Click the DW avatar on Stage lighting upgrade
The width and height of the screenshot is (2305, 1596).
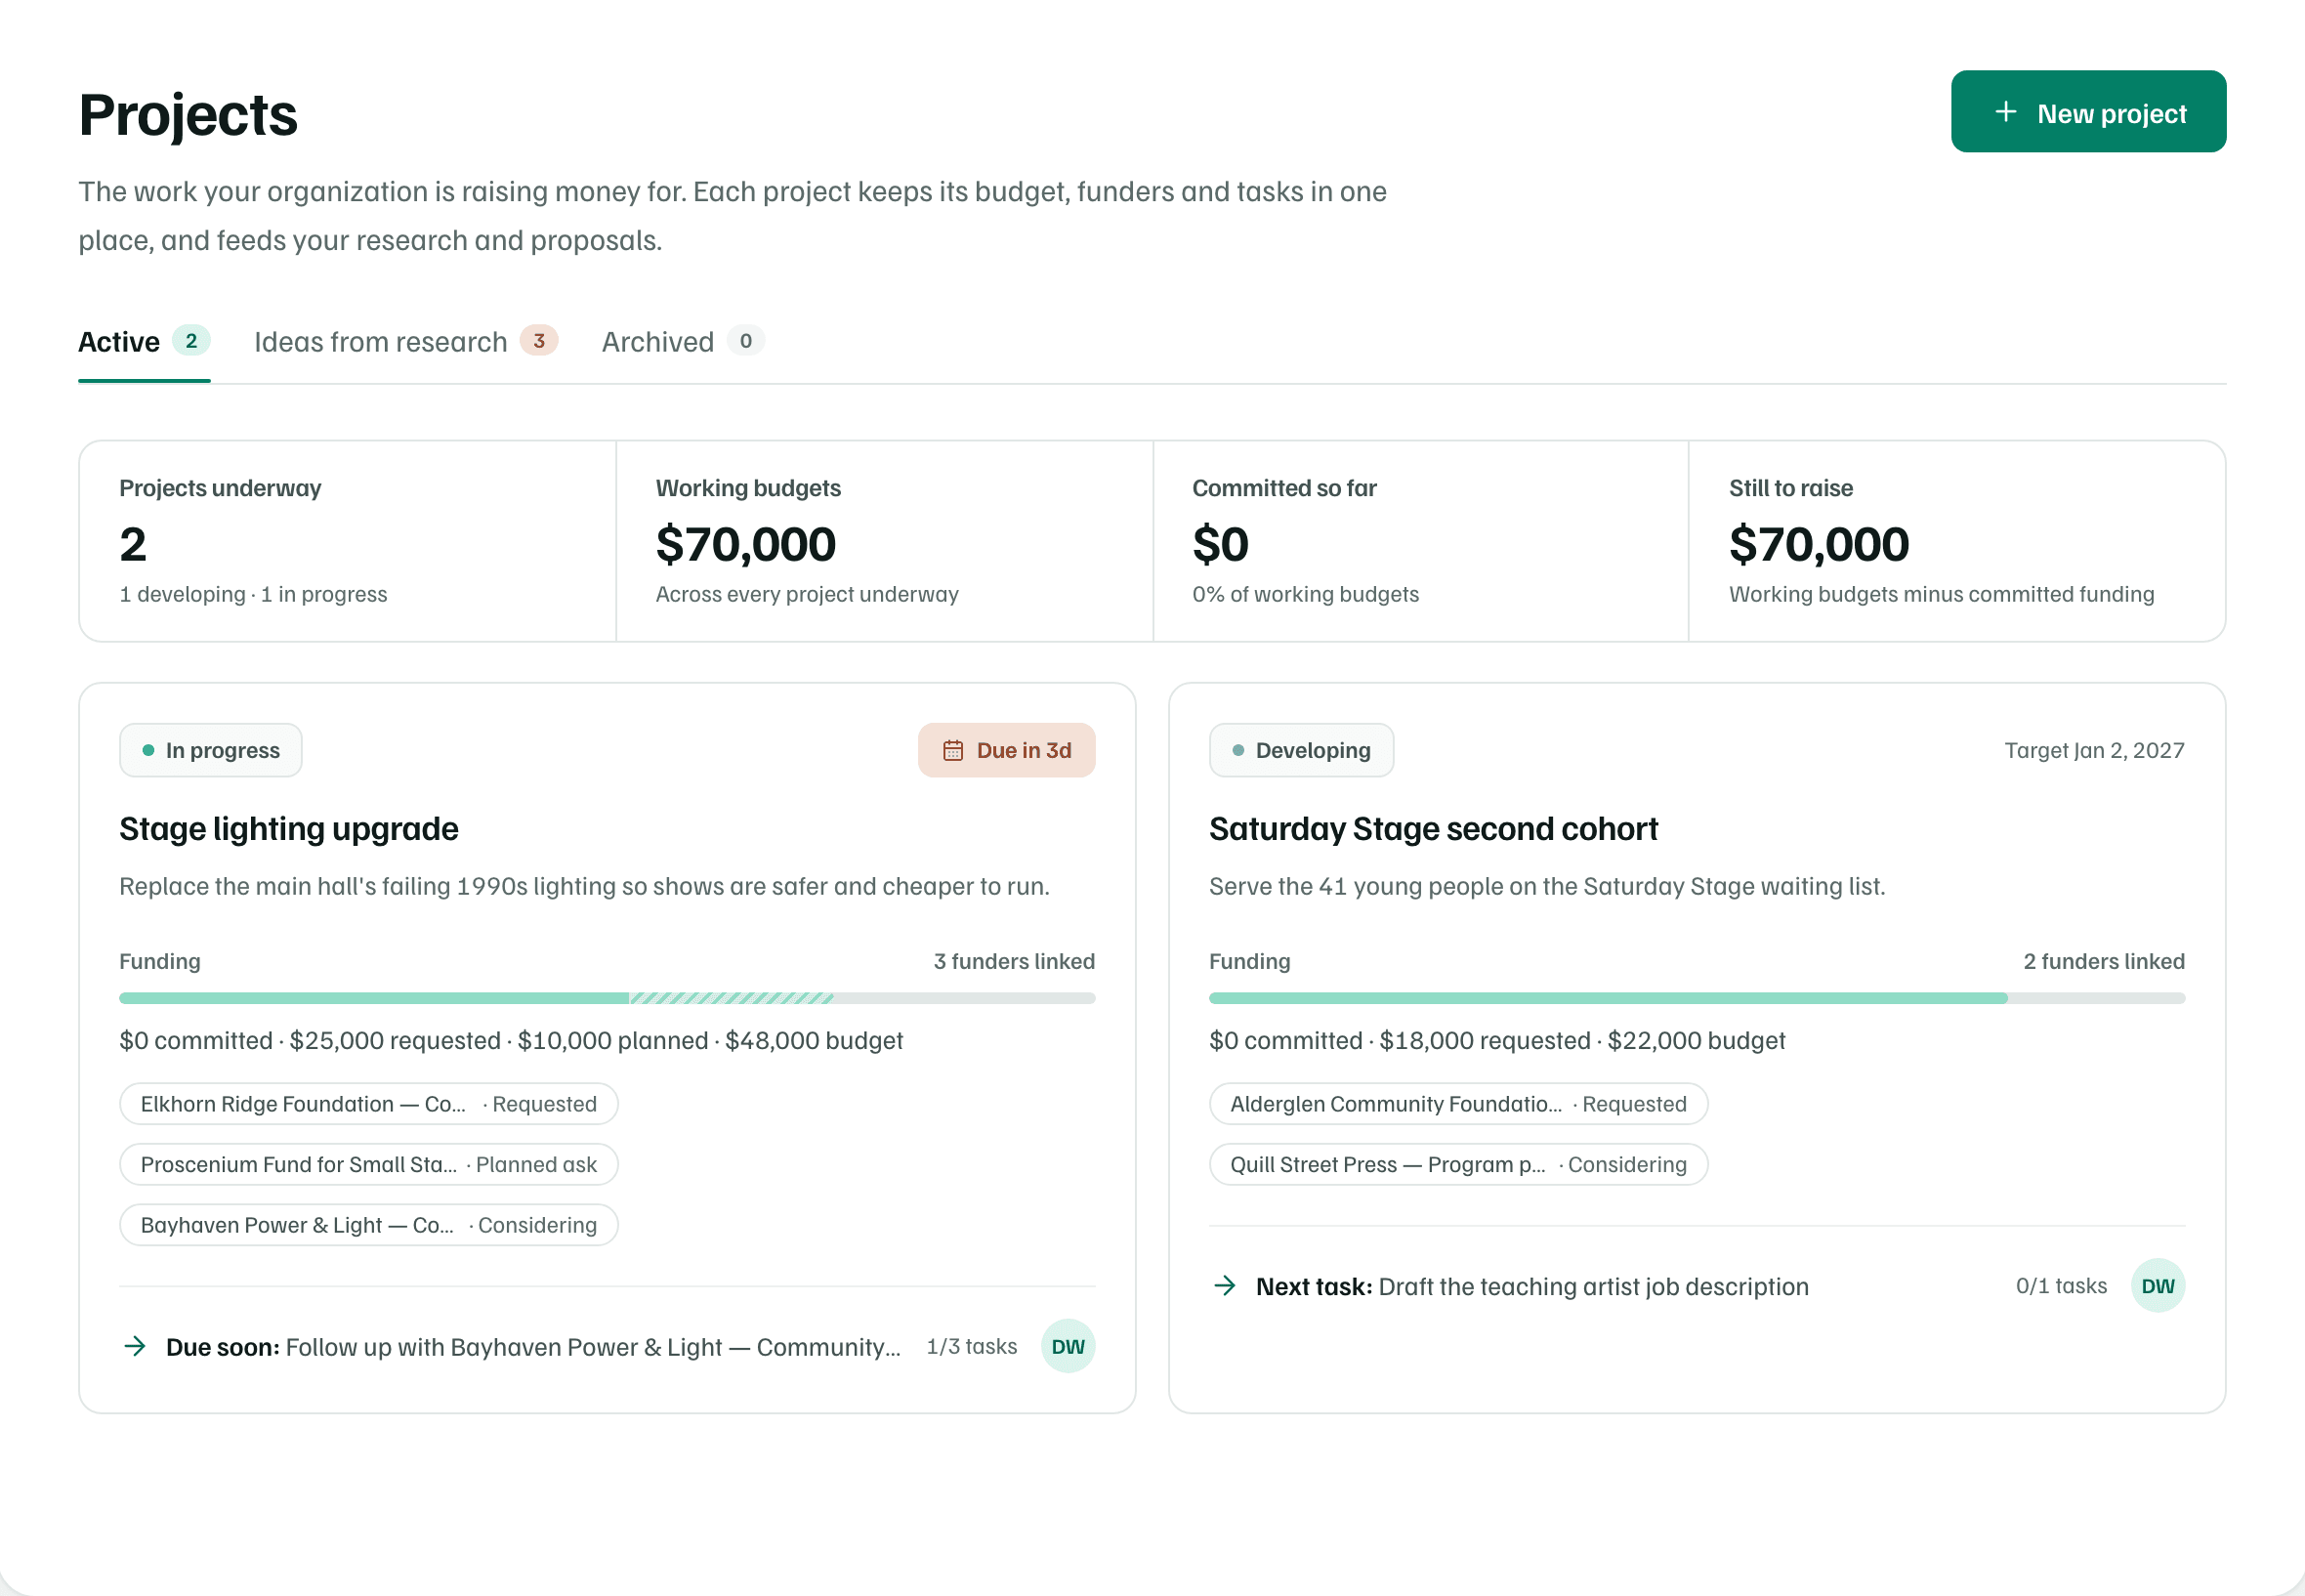[x=1068, y=1346]
